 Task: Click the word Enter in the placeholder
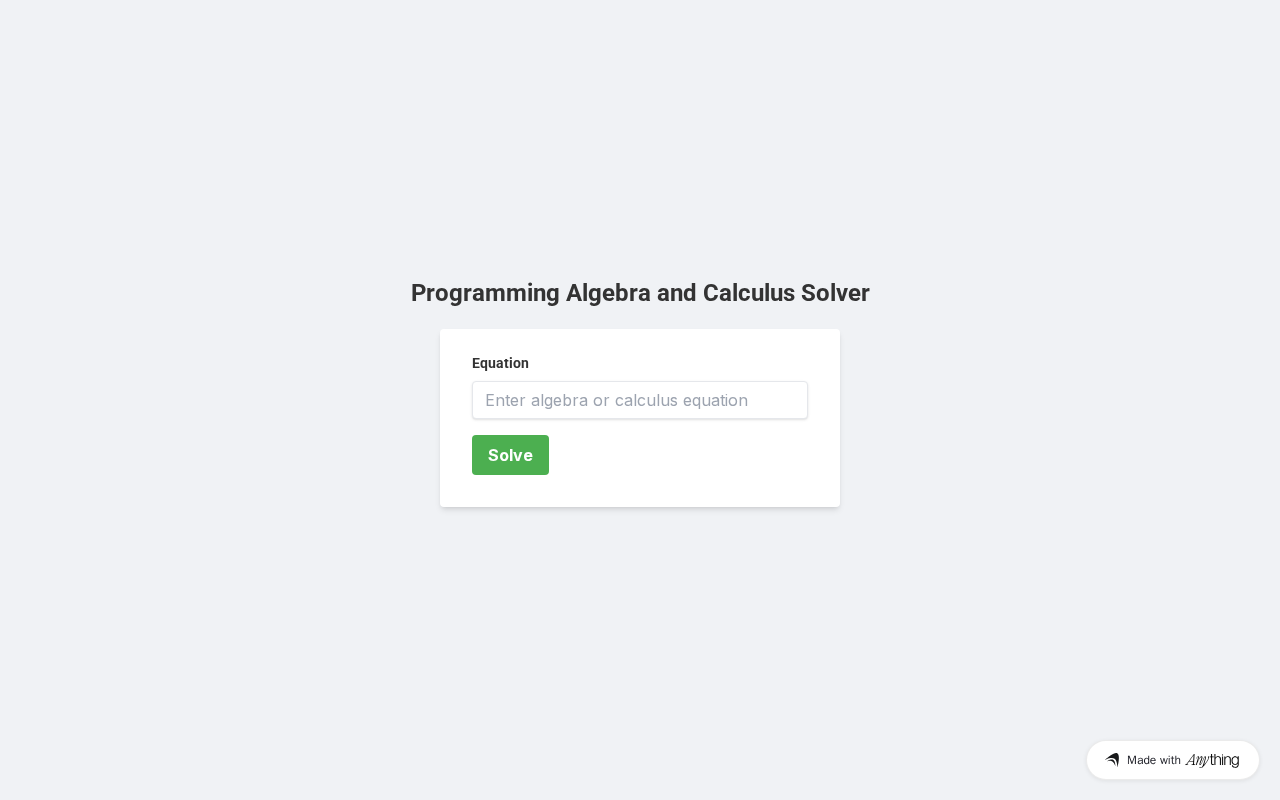click(505, 400)
